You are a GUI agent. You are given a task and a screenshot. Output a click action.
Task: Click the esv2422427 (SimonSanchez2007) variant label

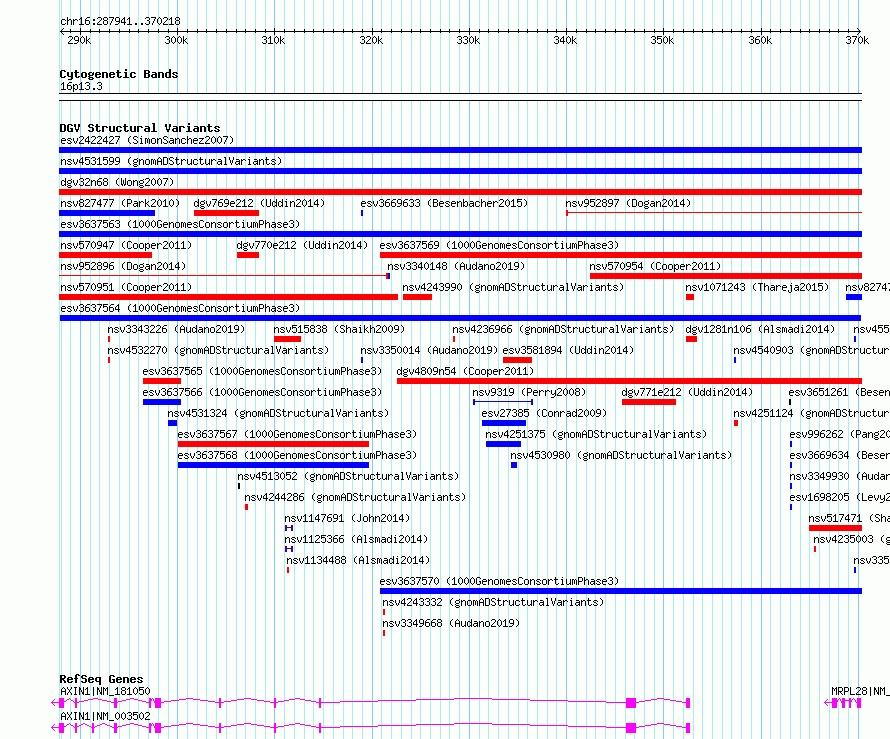click(147, 140)
